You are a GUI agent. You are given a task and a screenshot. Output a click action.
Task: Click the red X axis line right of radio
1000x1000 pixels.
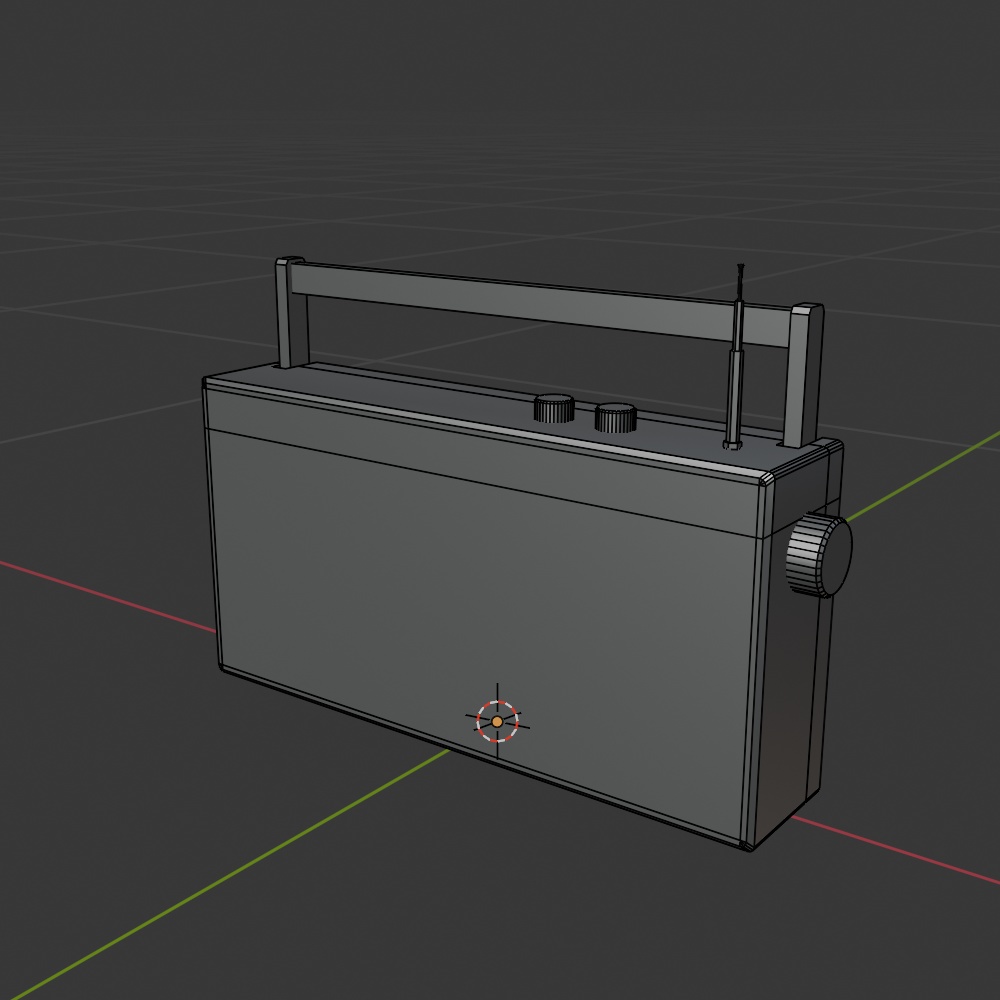coord(895,849)
